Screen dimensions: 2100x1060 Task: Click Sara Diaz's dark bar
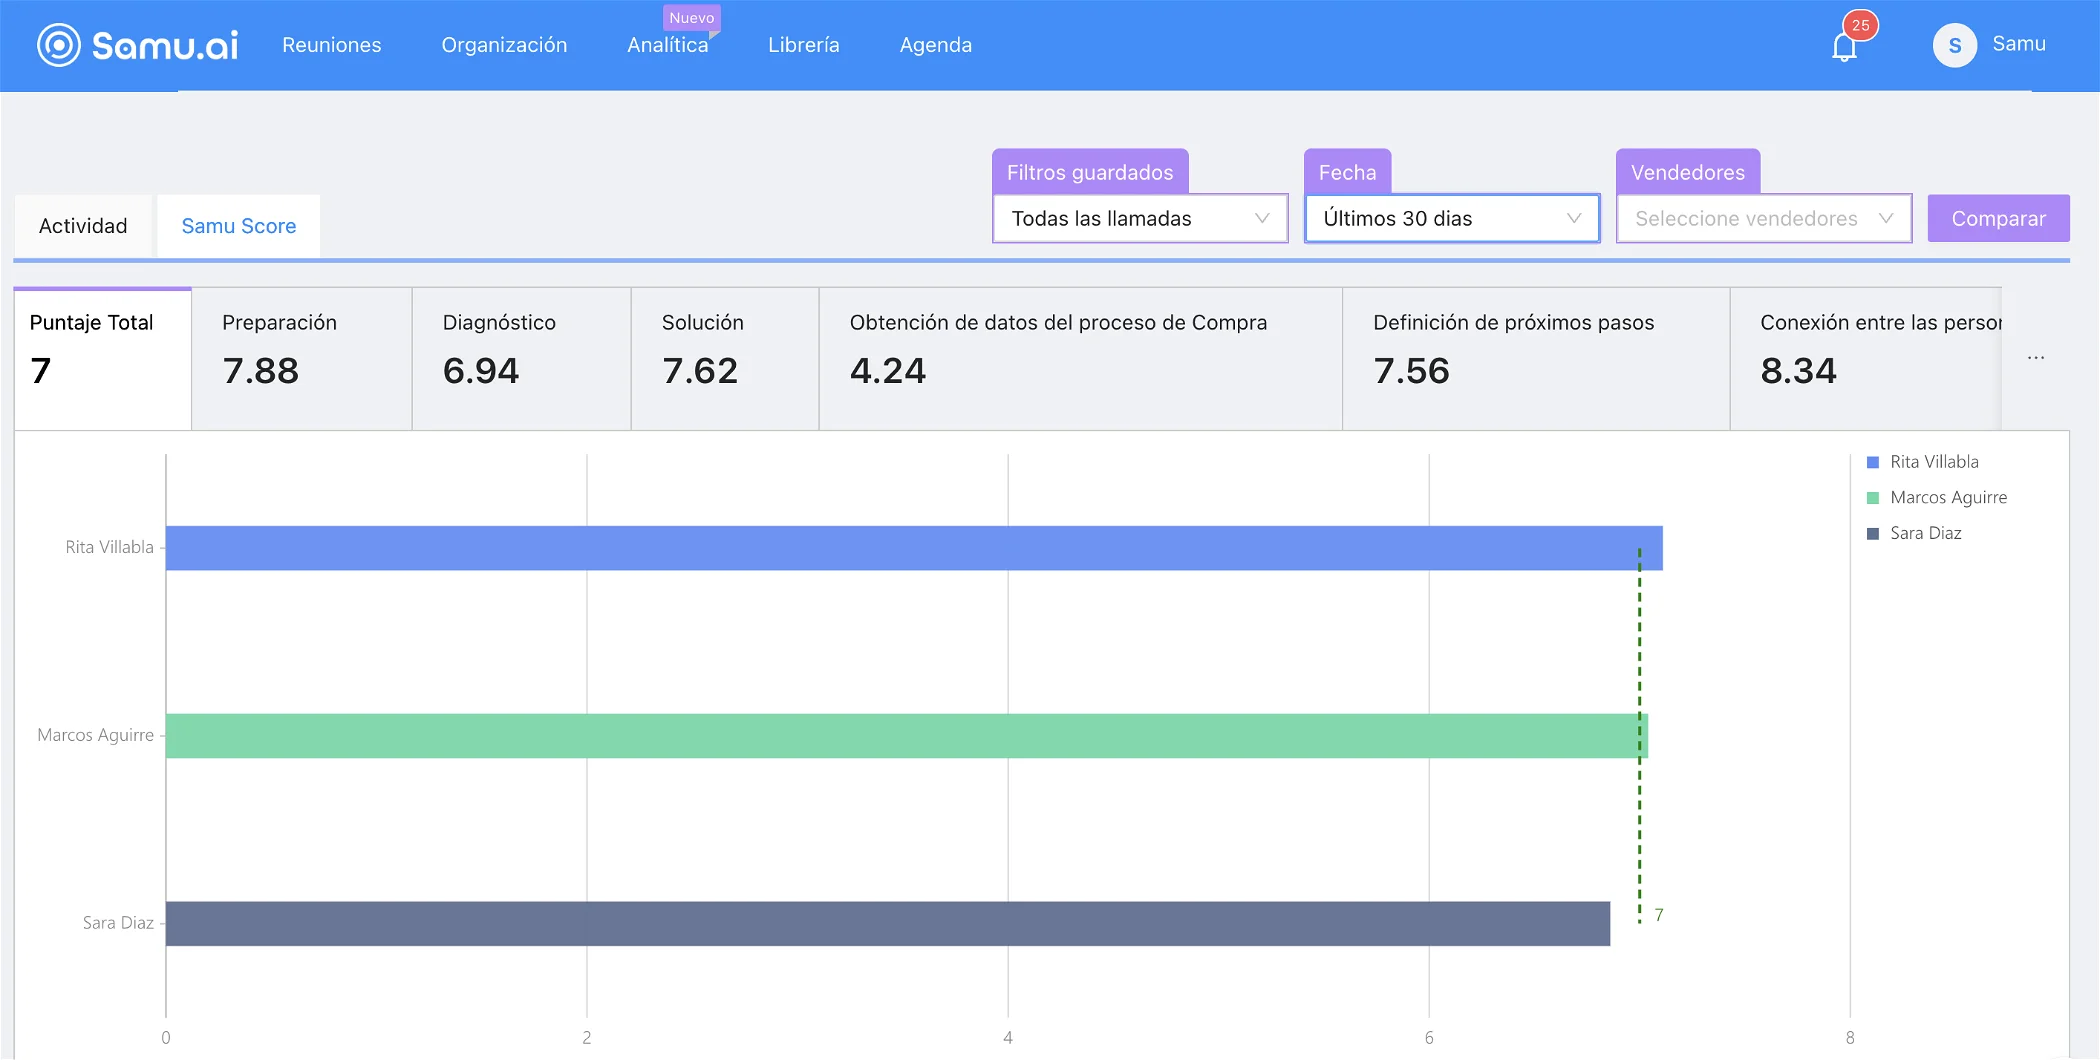887,924
